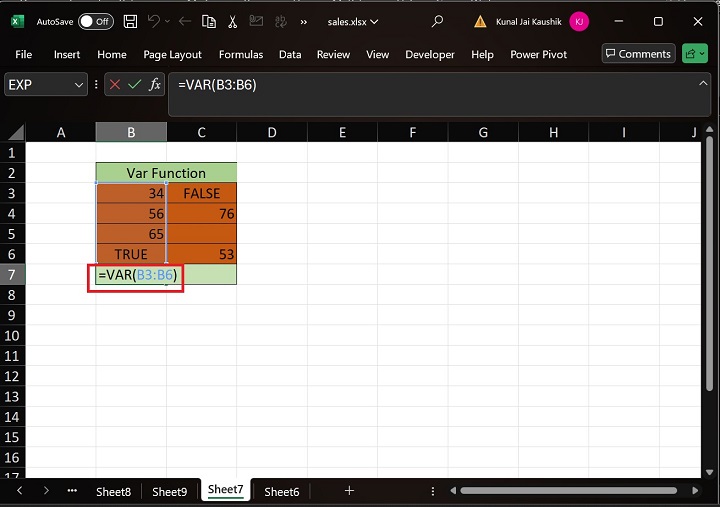Viewport: 720px width, 507px height.
Task: Select row 7 header
Action: [12, 275]
